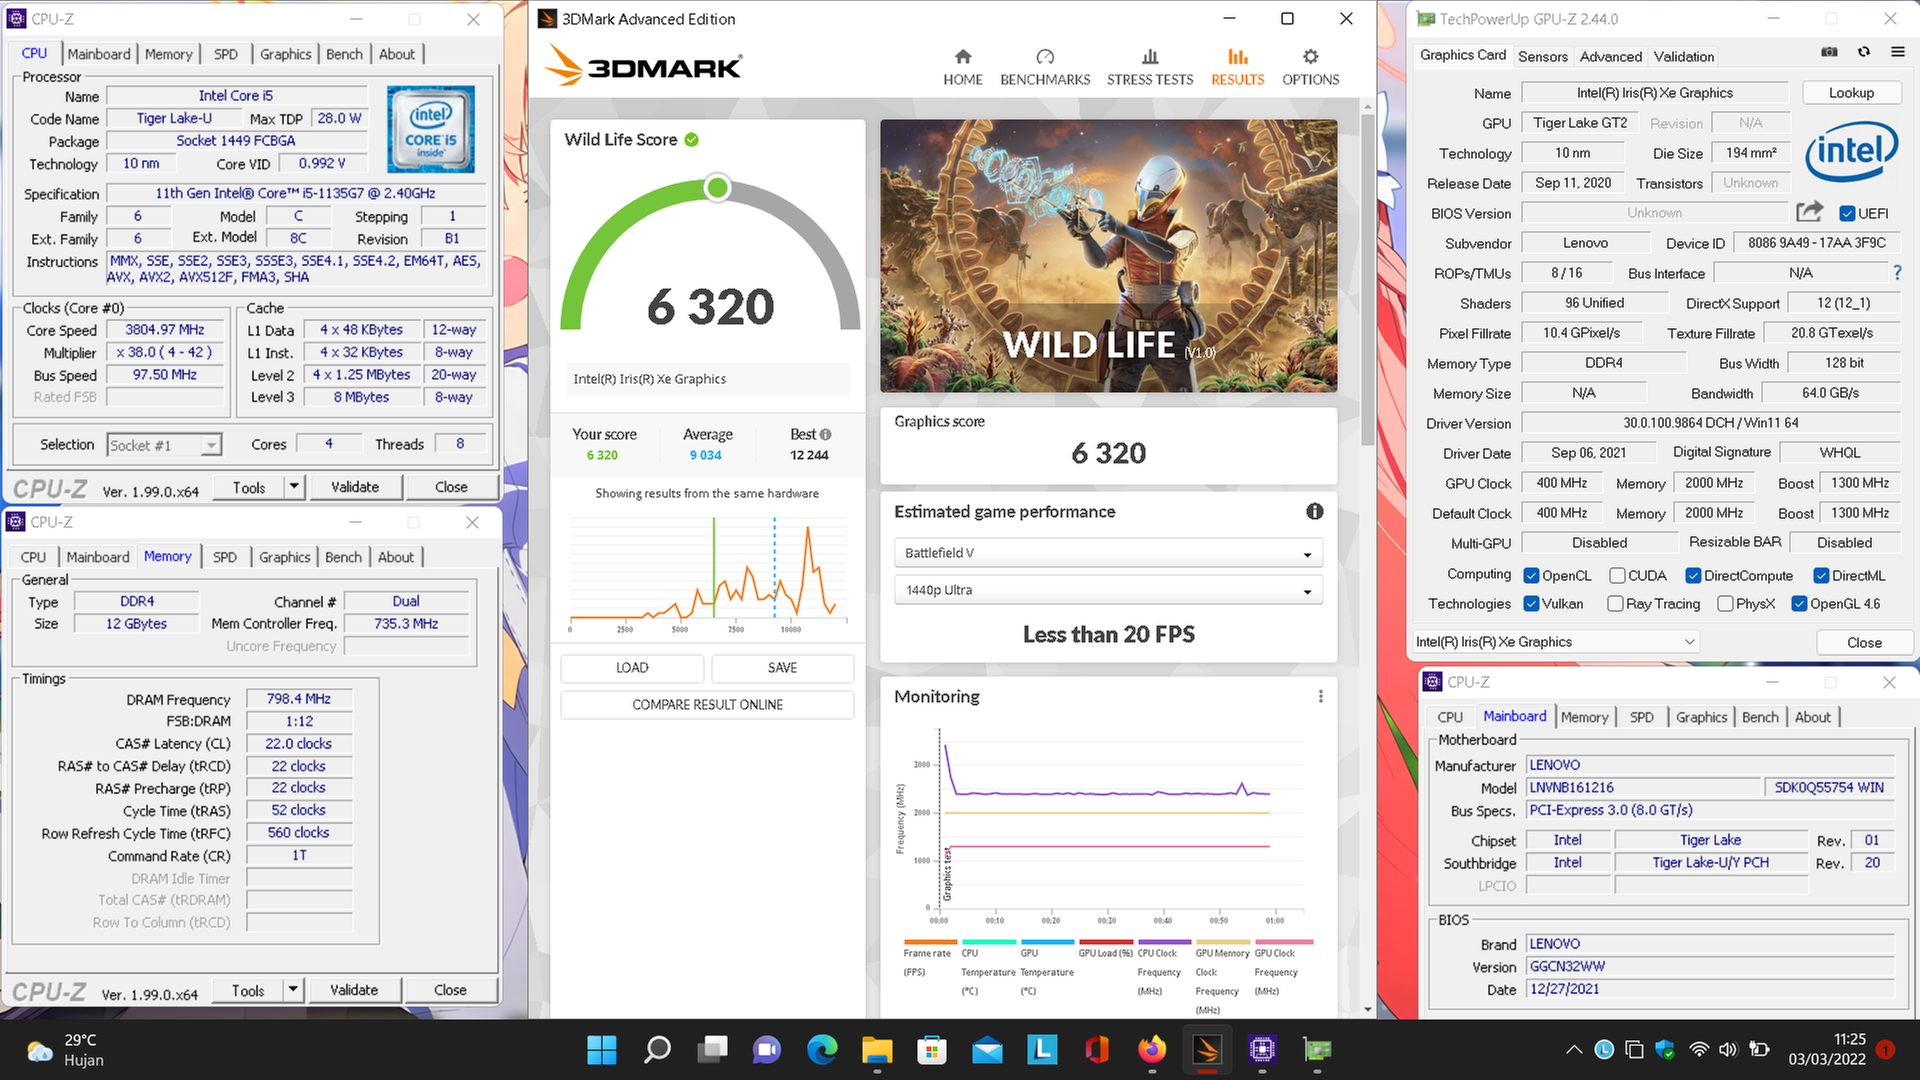1920x1080 pixels.
Task: Click the Monitoring frequency graph
Action: coord(1105,825)
